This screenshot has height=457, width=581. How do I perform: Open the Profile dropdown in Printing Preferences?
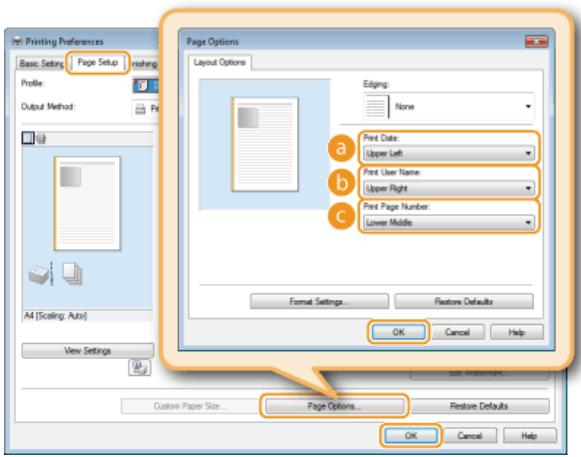146,85
